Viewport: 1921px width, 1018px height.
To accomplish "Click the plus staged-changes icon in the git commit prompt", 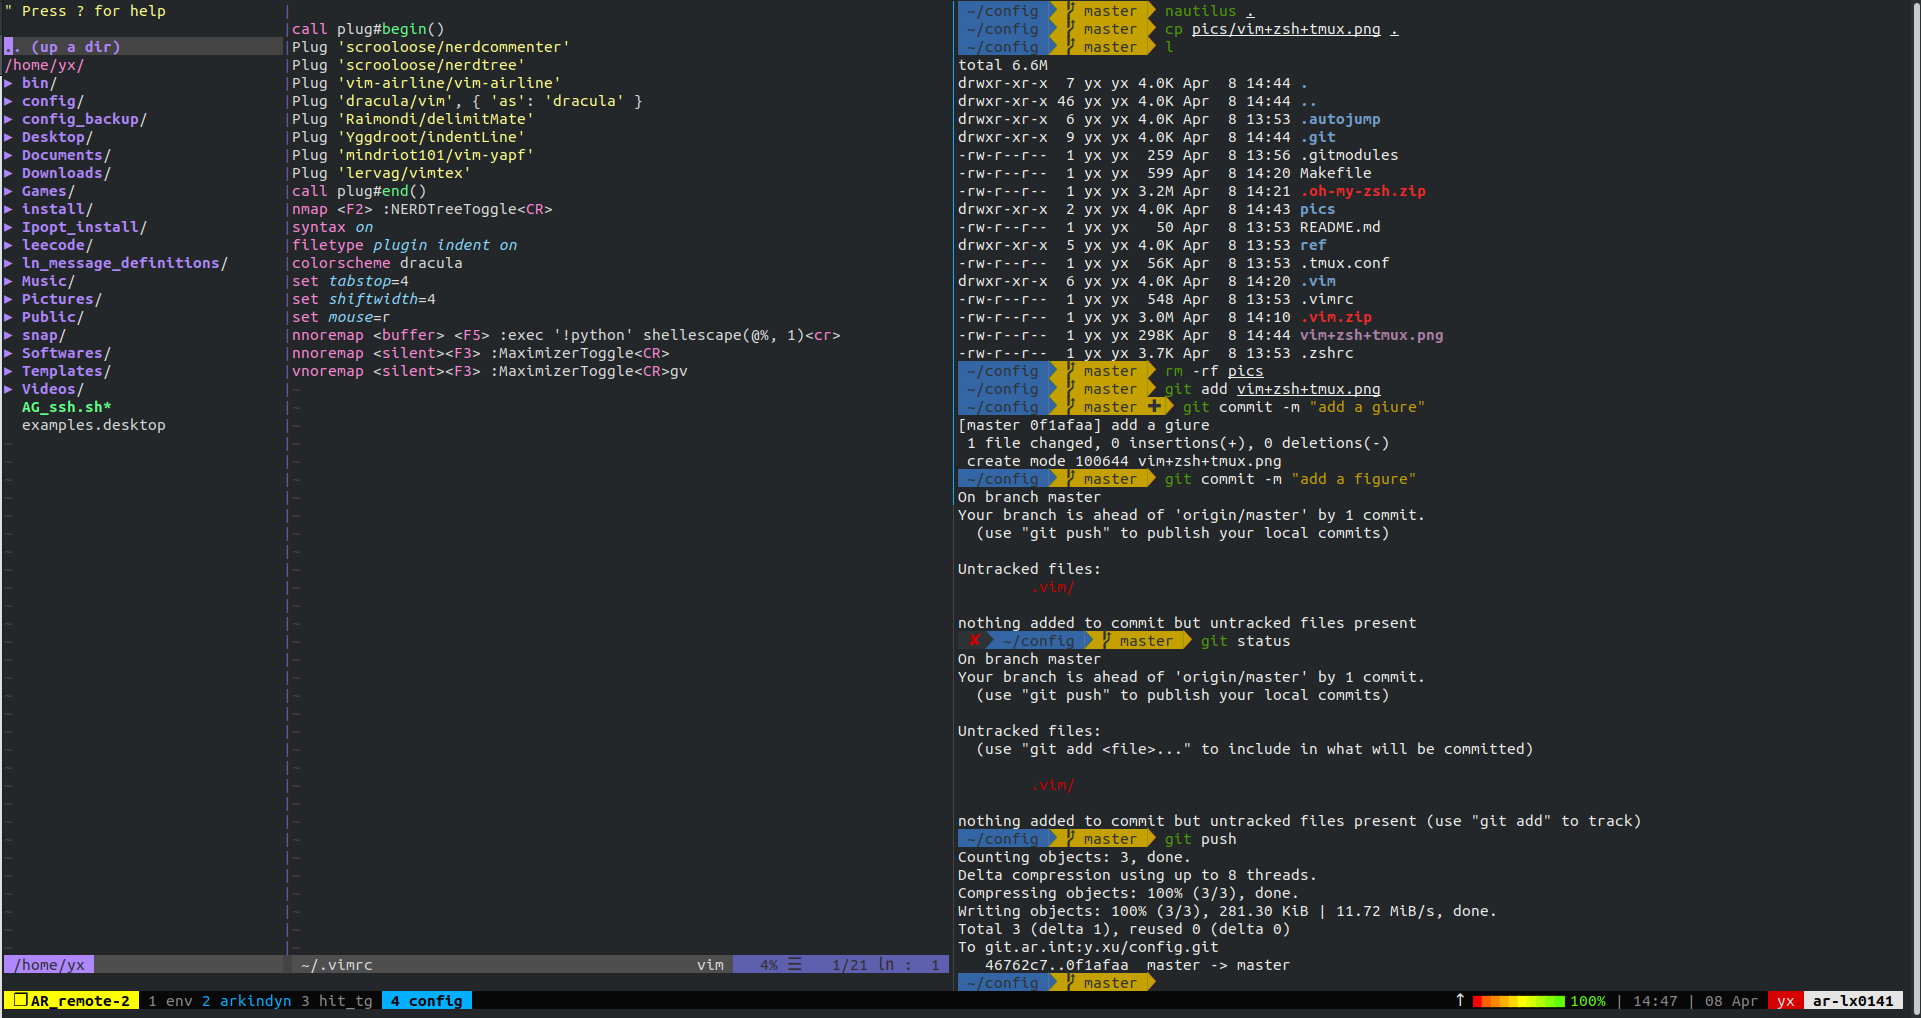I will 1155,407.
